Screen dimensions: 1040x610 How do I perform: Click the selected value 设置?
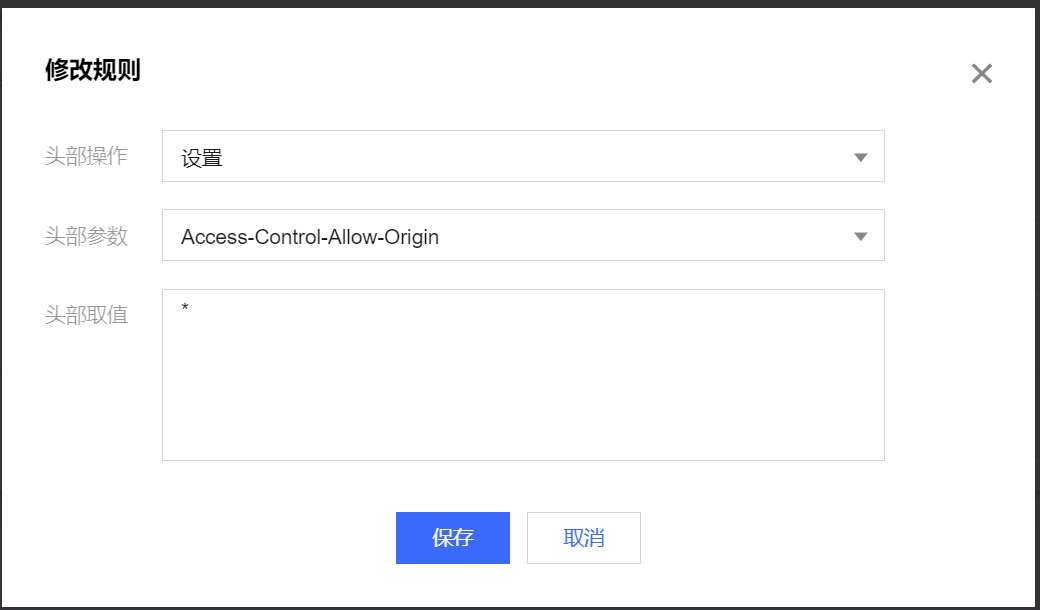click(x=202, y=158)
